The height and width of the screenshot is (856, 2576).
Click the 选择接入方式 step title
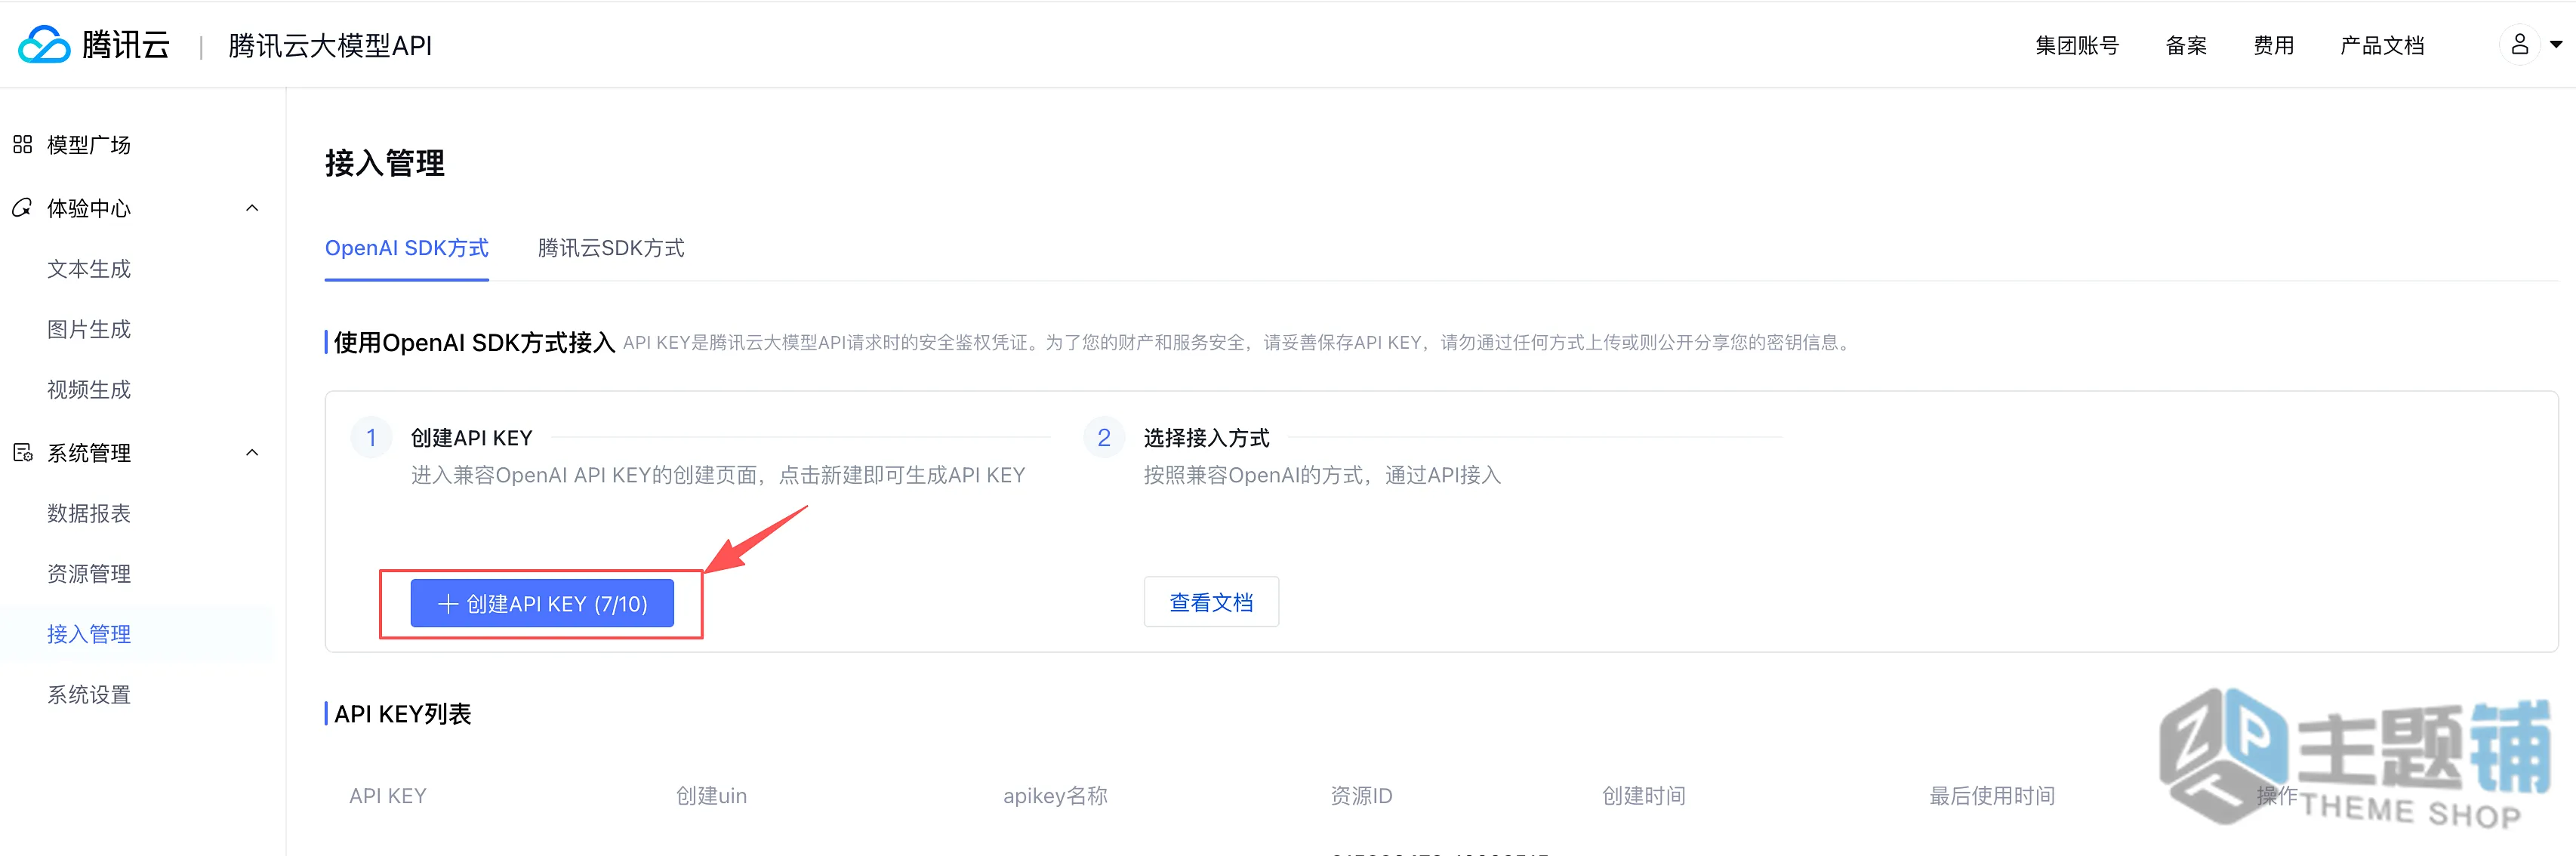click(x=1207, y=438)
